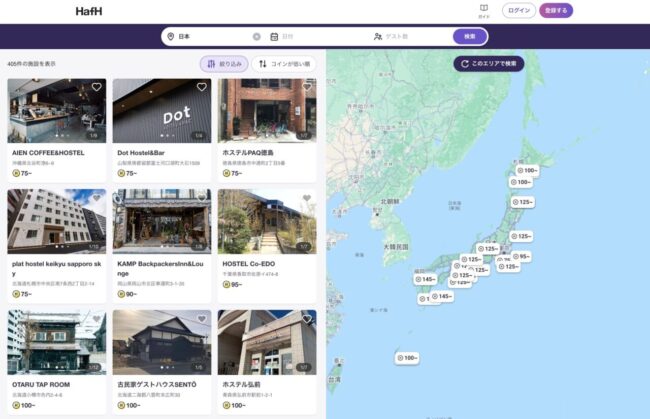Click the ホステルPAQ徳島 title
Screen dimensions: 650x419
[248, 153]
